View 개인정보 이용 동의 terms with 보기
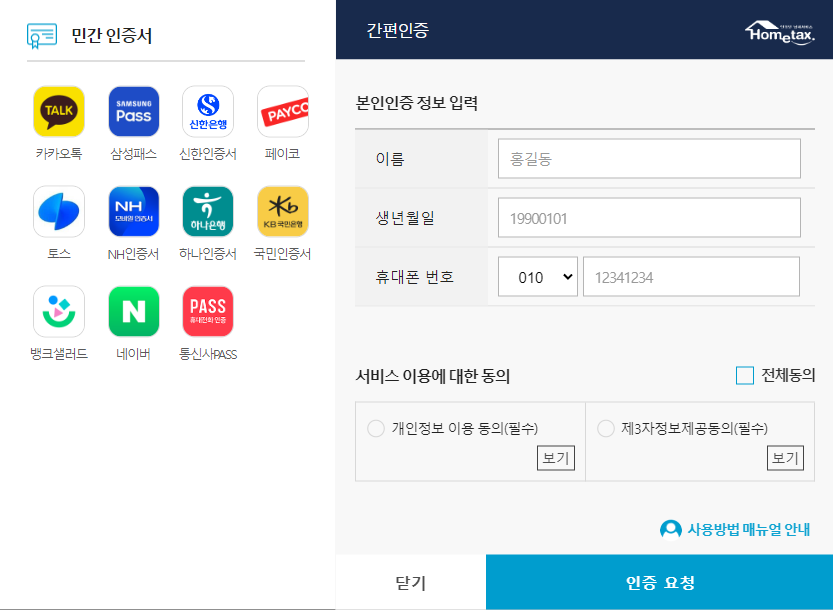Image resolution: width=833 pixels, height=610 pixels. point(556,458)
